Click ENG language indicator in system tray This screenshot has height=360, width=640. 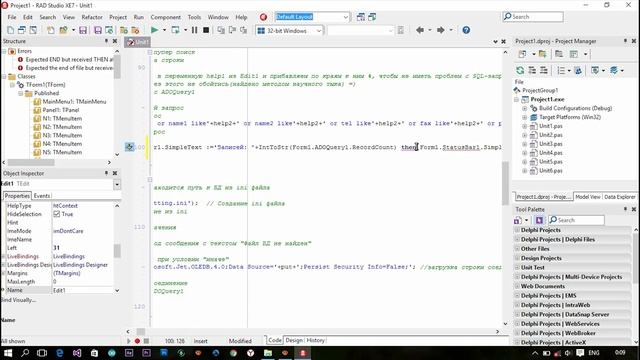tap(593, 353)
